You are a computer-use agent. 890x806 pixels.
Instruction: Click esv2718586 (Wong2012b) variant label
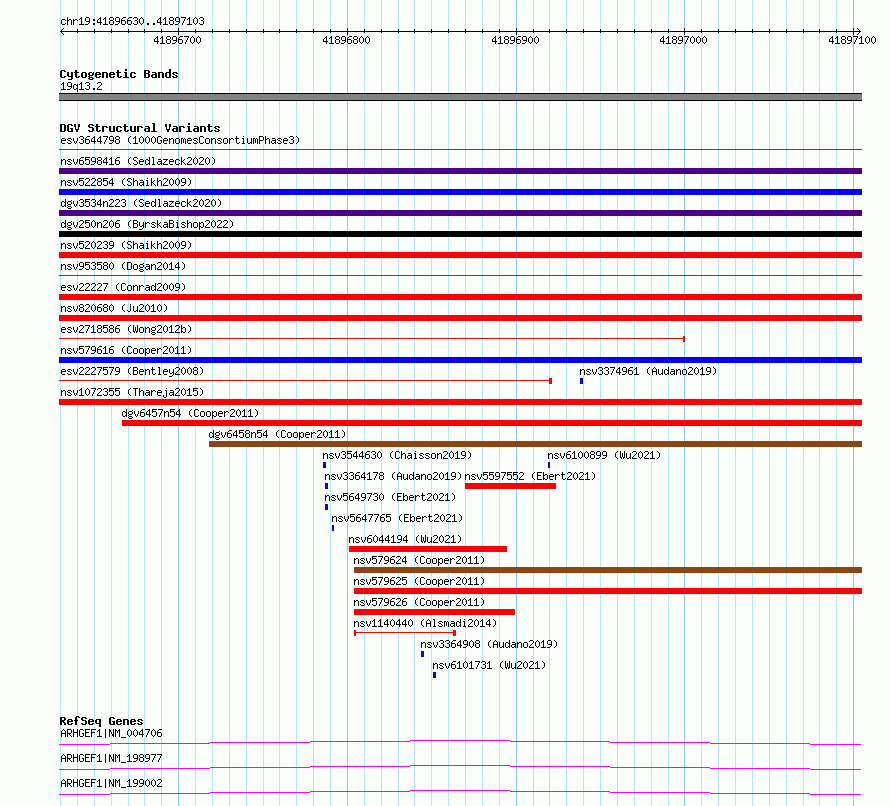coord(126,329)
